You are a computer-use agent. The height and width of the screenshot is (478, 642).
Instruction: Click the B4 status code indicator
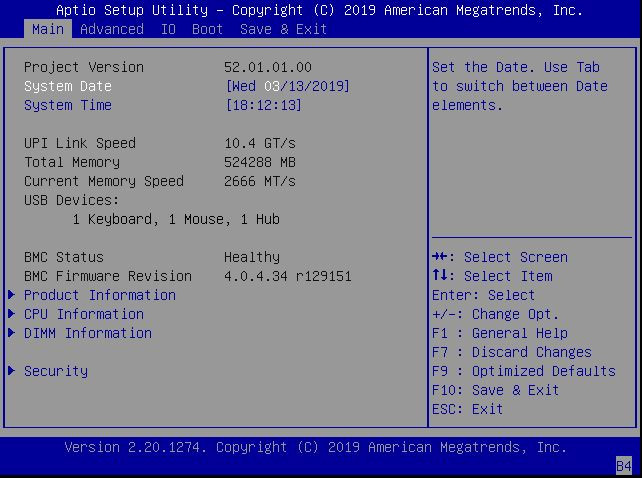click(x=624, y=466)
